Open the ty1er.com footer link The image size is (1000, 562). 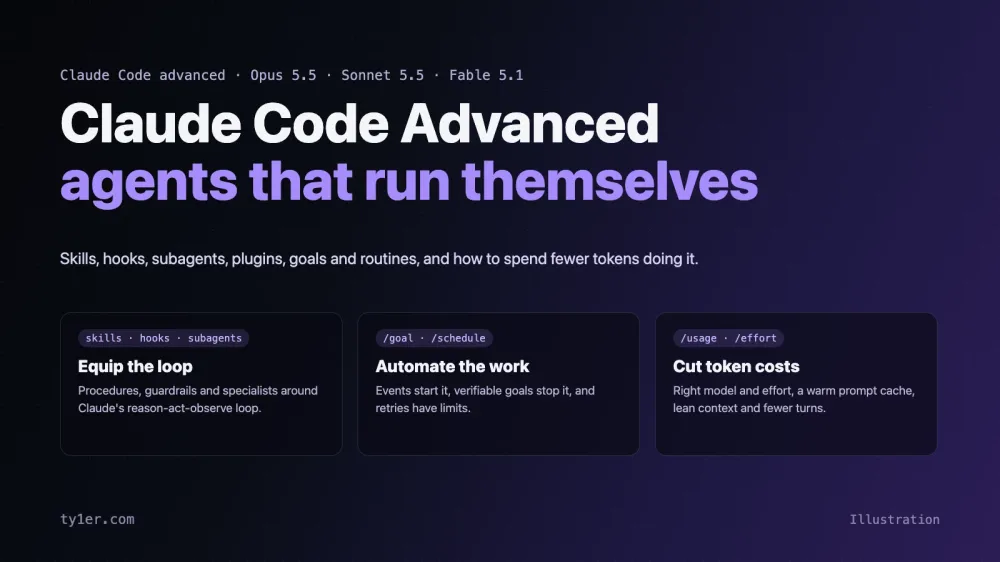point(97,519)
